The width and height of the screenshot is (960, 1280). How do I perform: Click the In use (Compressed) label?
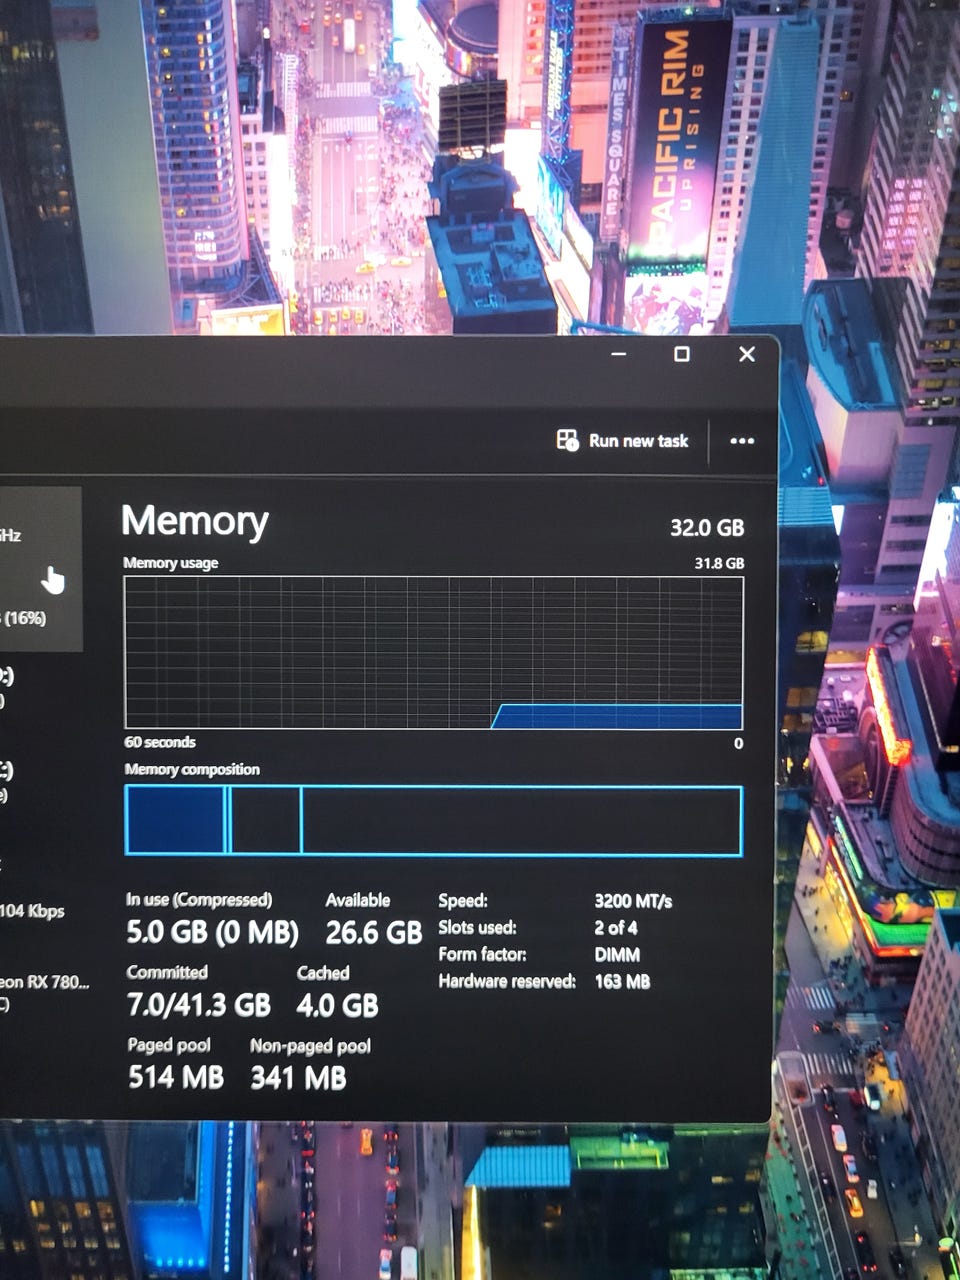click(x=199, y=900)
